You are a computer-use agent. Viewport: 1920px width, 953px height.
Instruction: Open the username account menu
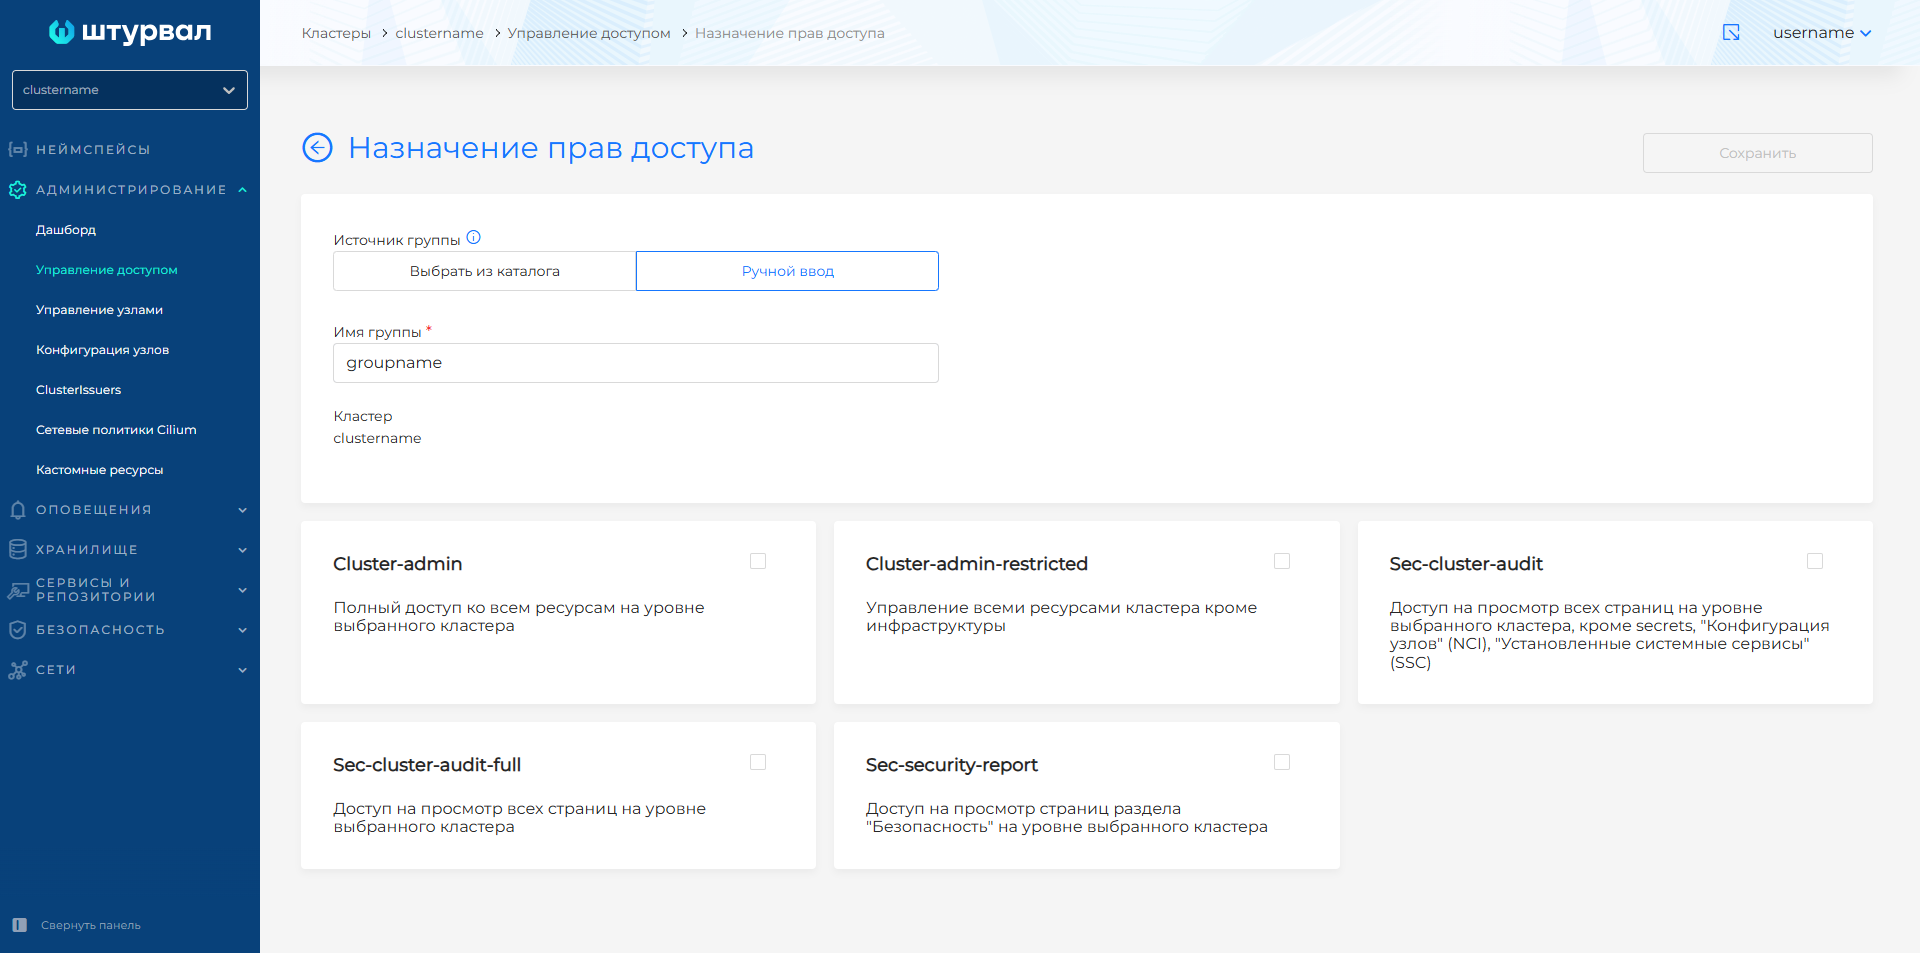point(1821,33)
